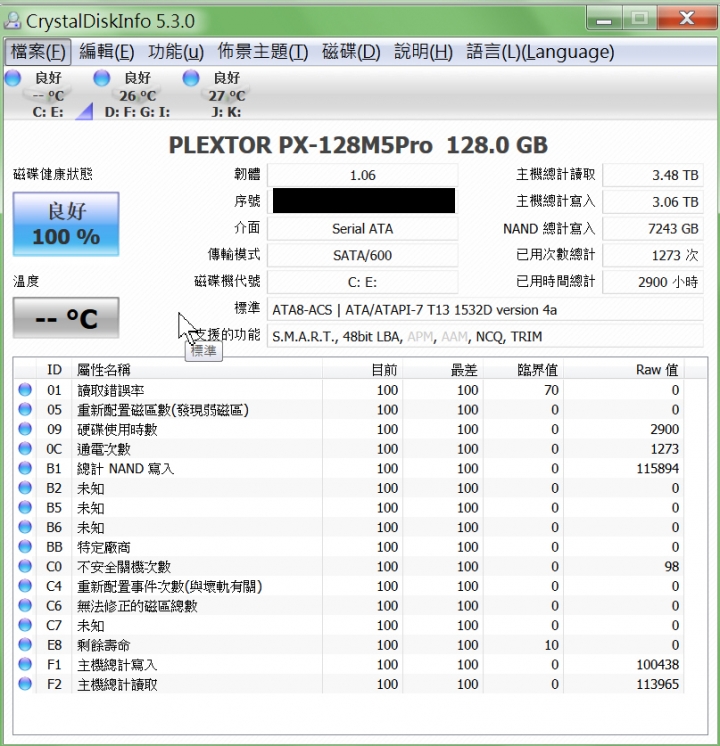The height and width of the screenshot is (746, 720).
Task: Click the threshold value 10 for 剩餘壽命
Action: tap(551, 645)
